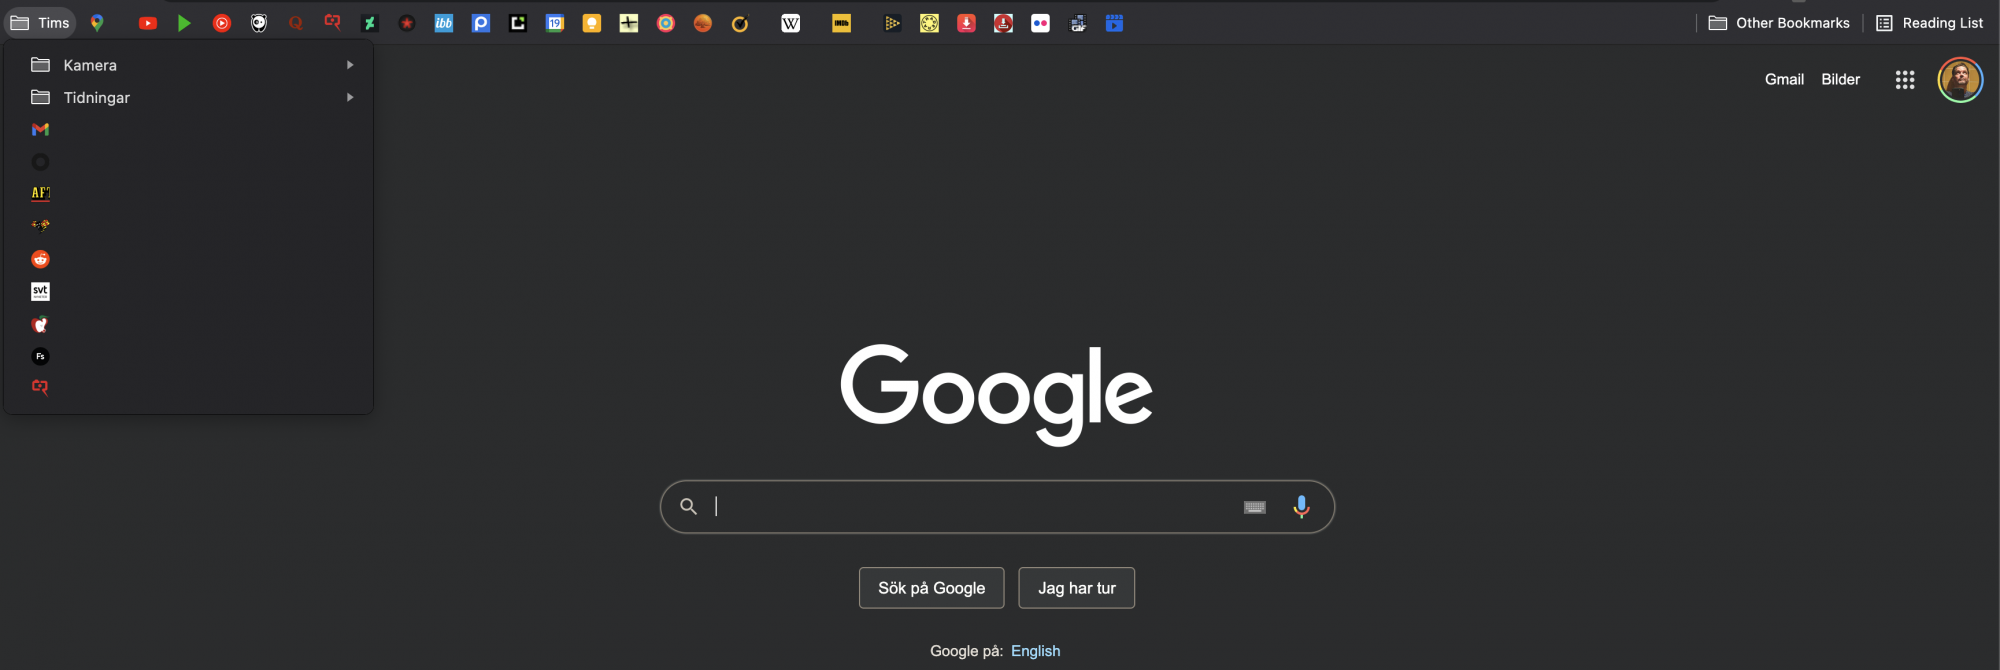Open the blue clapperboard bookmark icon

tap(1115, 23)
